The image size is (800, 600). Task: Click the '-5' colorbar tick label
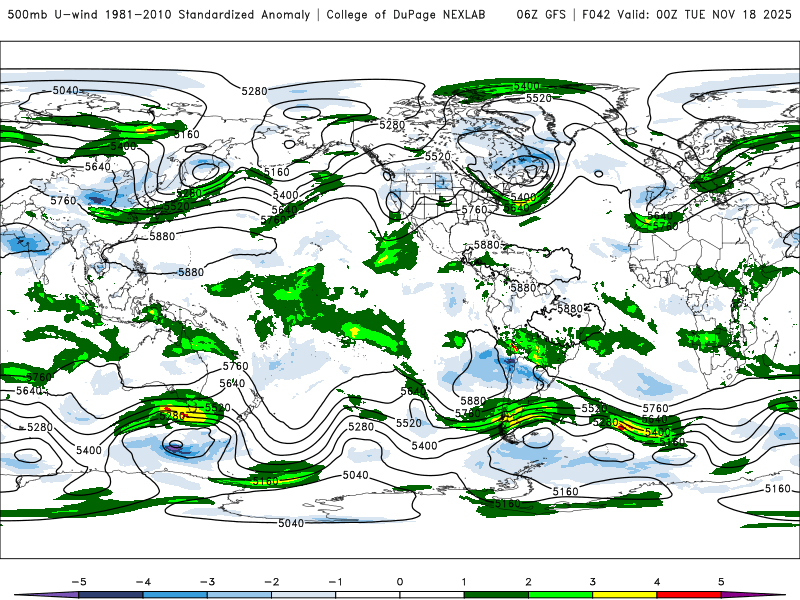[79, 582]
